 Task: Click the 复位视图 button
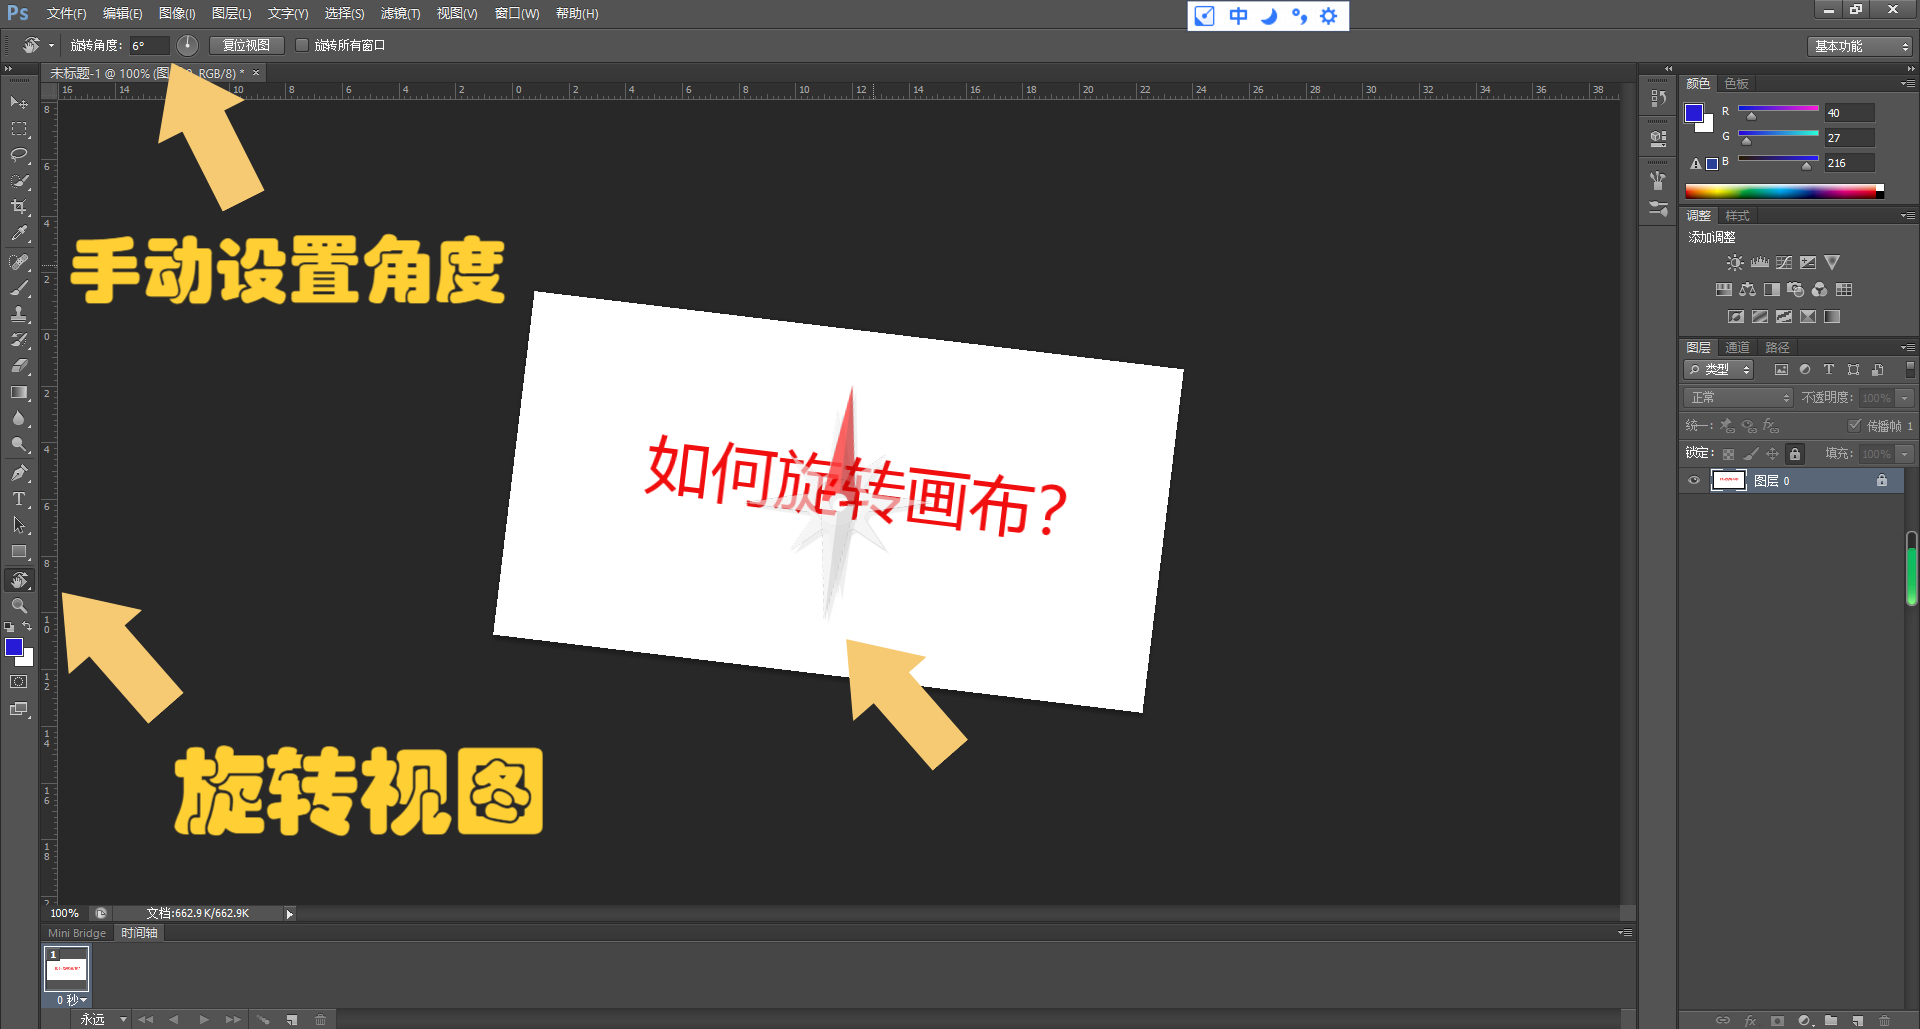coord(246,45)
